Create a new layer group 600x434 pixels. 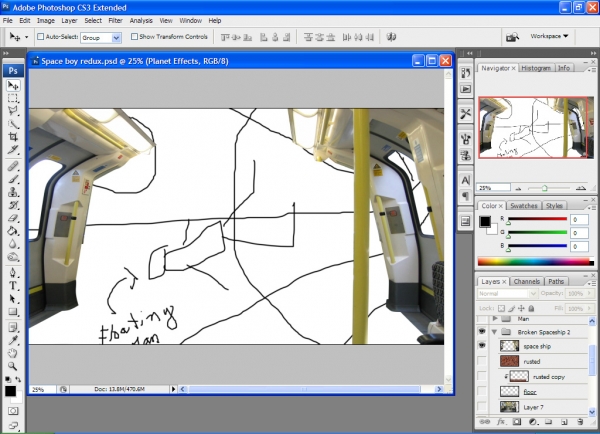(x=548, y=422)
